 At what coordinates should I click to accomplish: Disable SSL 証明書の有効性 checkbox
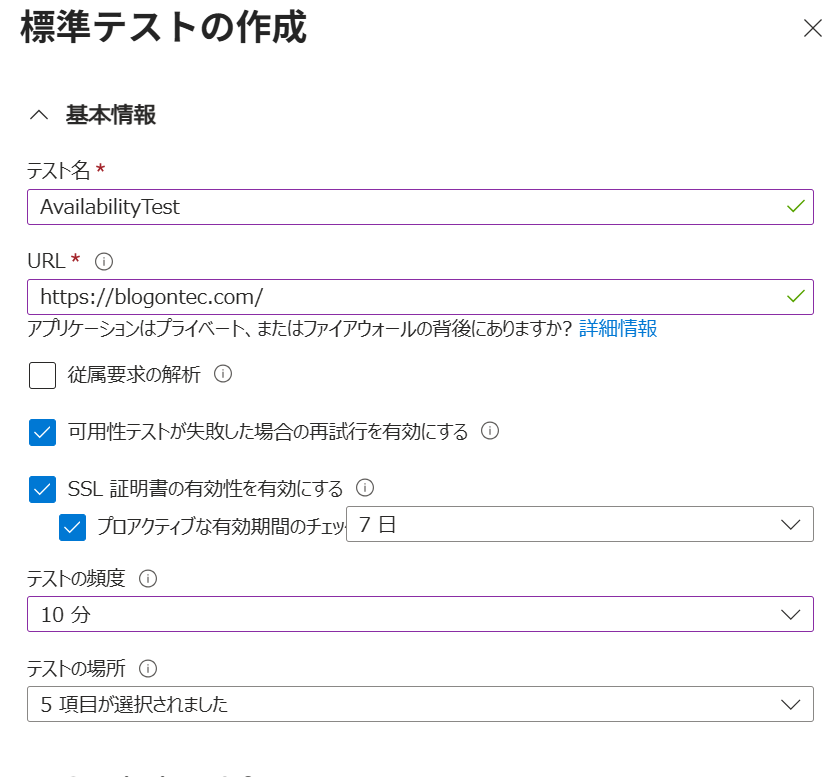(43, 489)
